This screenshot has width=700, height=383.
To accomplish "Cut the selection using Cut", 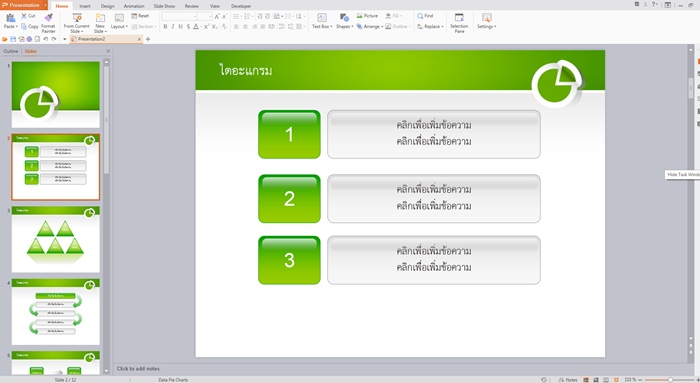I will tap(28, 16).
